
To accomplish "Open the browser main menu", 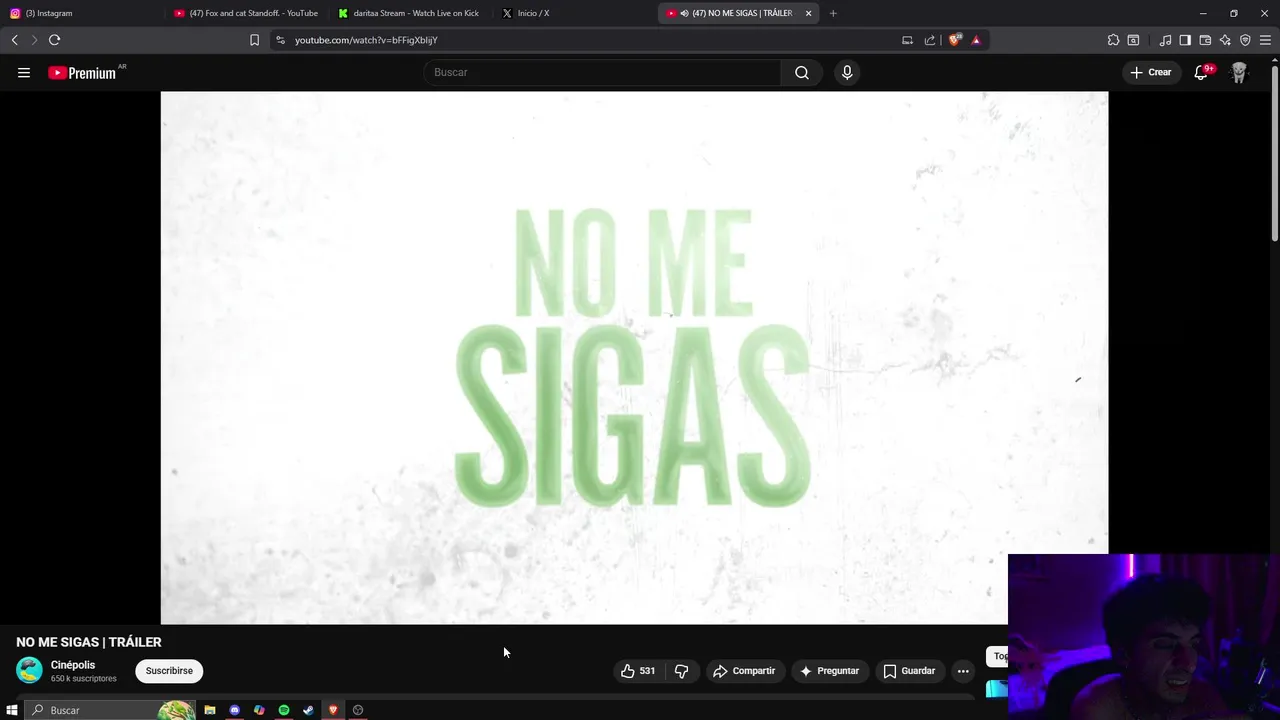I will (x=1266, y=40).
